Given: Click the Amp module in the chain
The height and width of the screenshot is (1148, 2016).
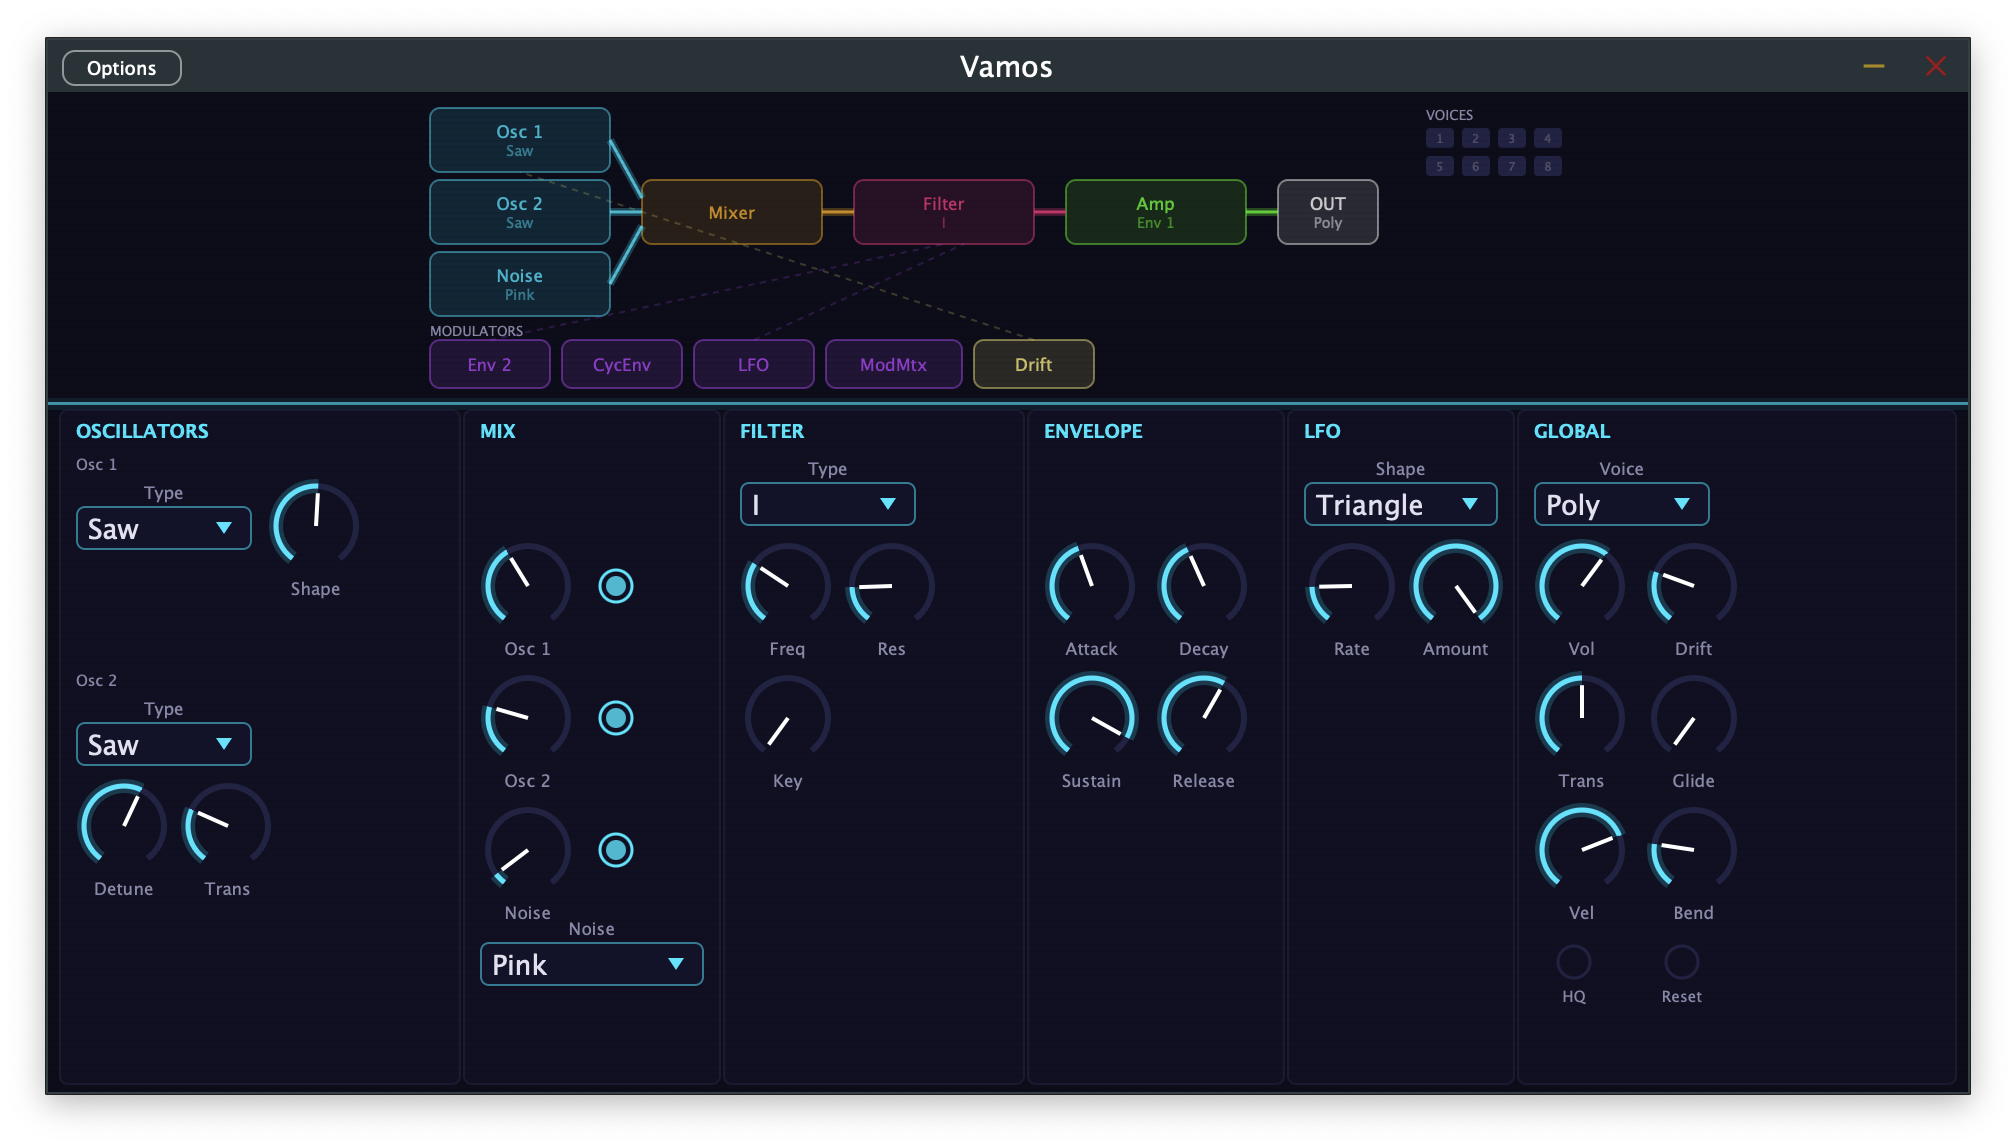Looking at the screenshot, I should [1155, 211].
